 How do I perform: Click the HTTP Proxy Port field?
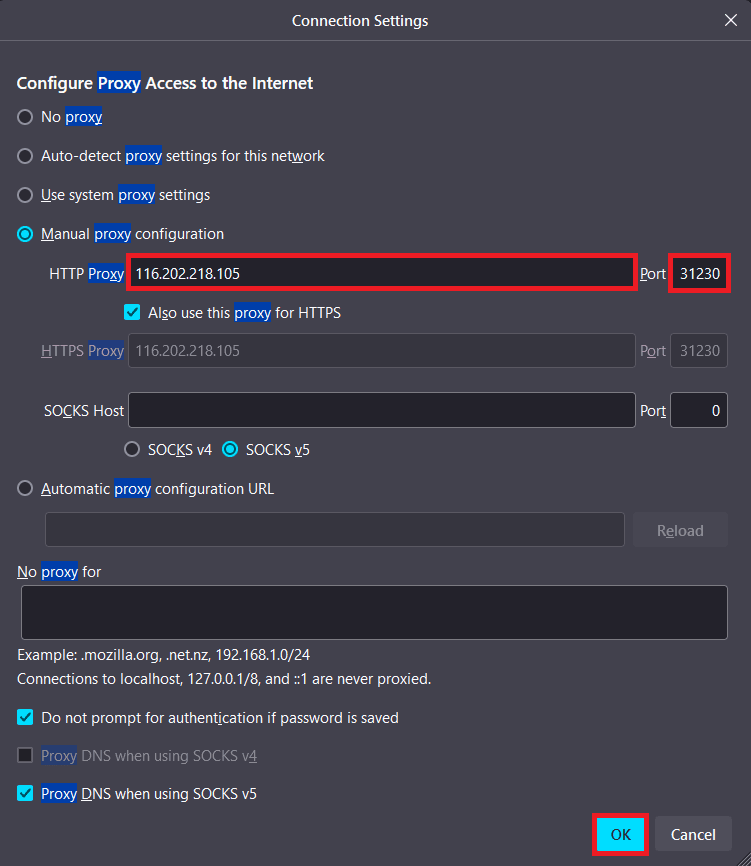click(x=698, y=273)
